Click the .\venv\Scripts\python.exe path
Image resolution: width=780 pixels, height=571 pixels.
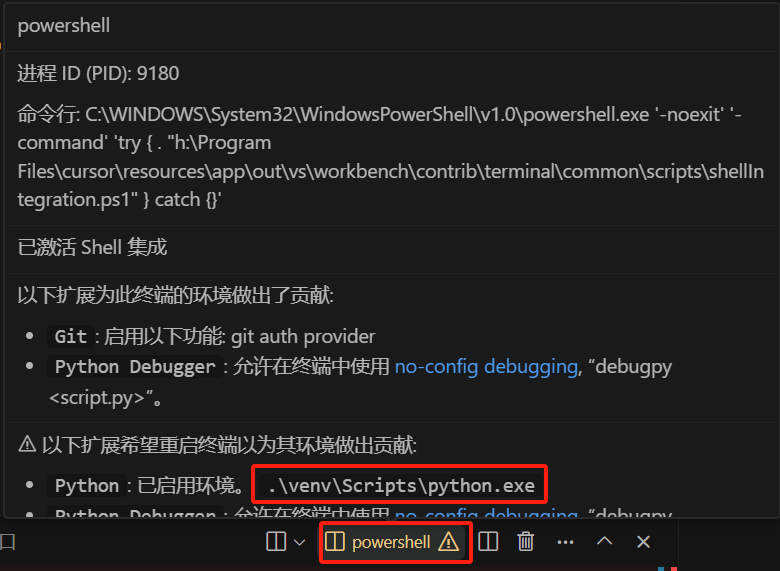point(401,485)
